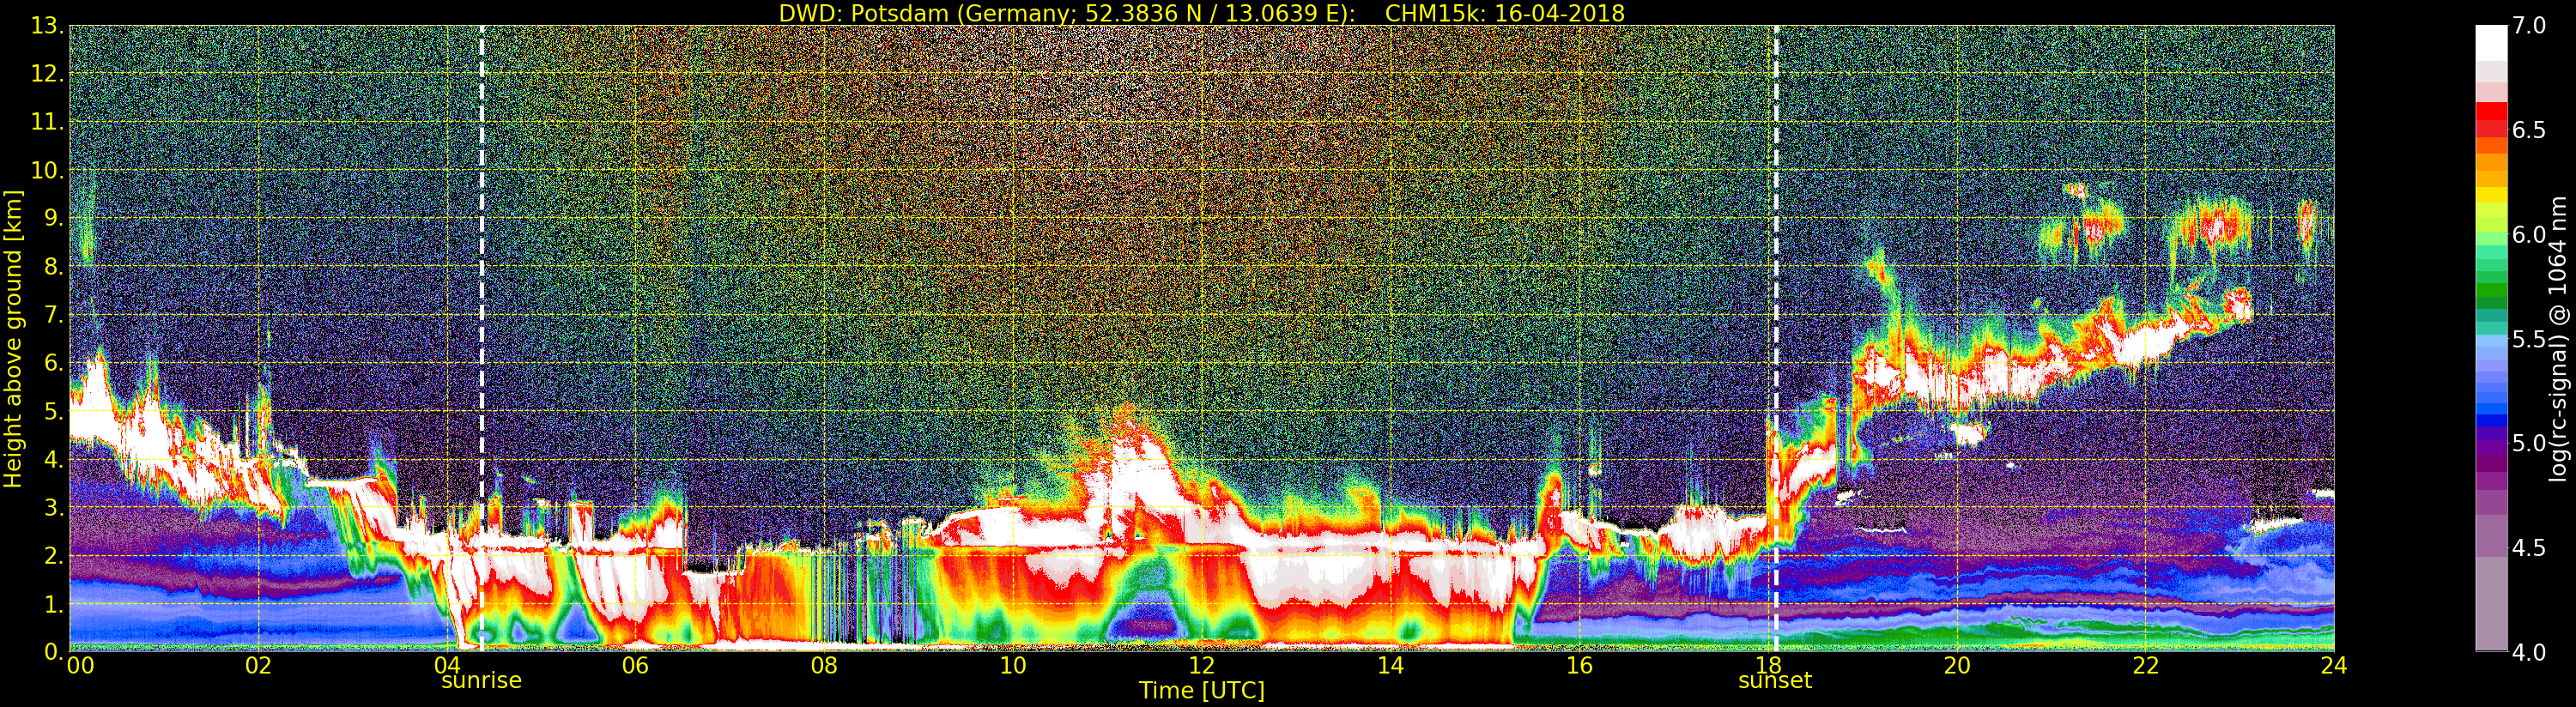
Task: Click the '5.' tick on the height axis
Action: (53, 411)
